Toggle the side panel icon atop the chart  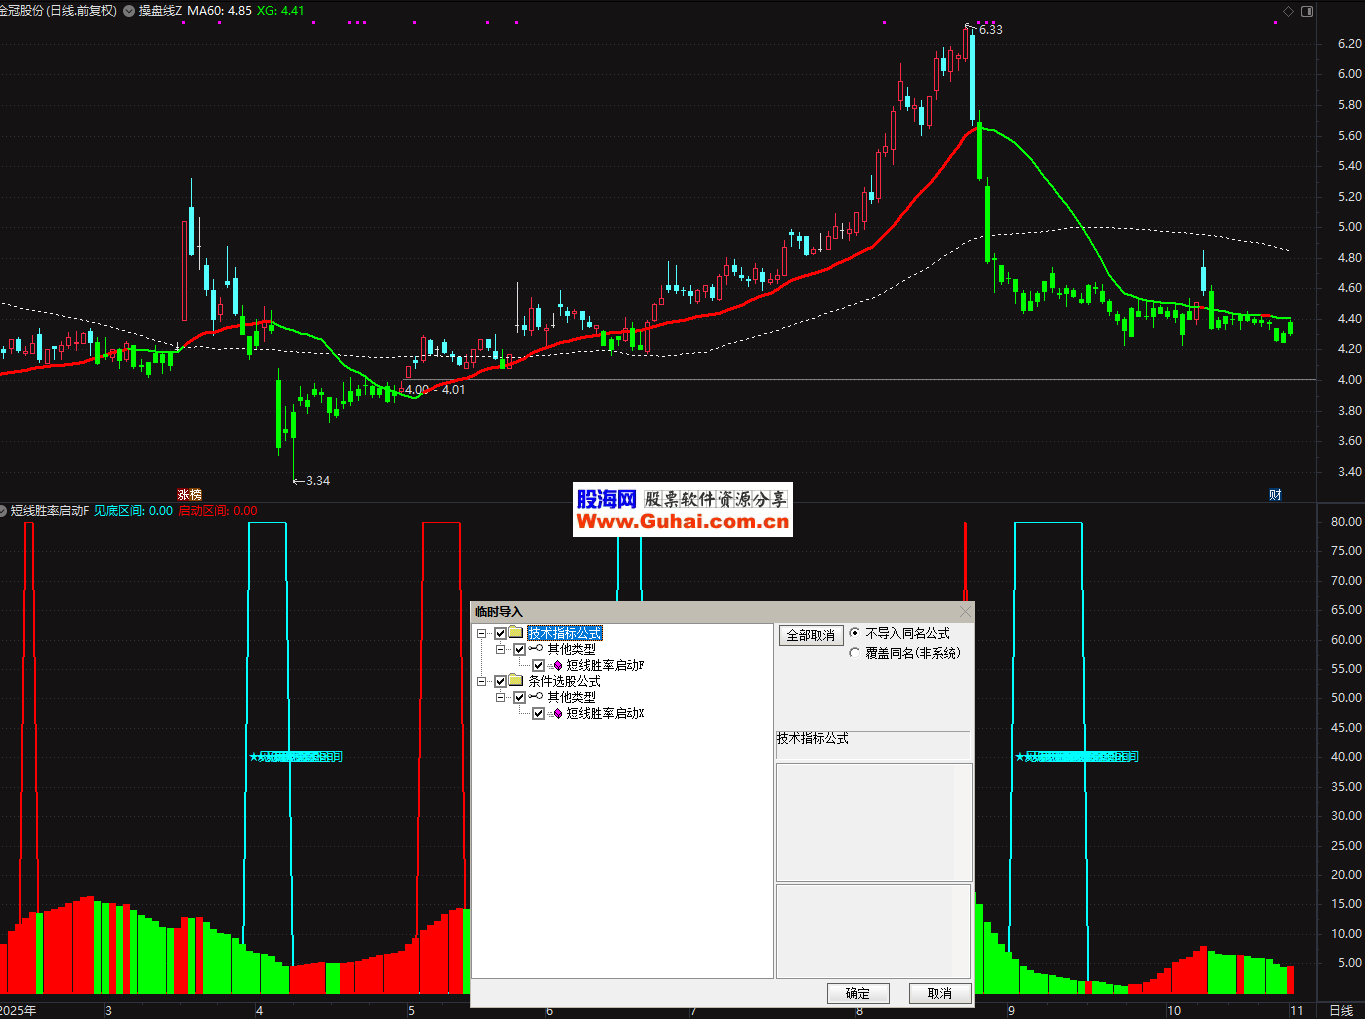(x=1306, y=12)
